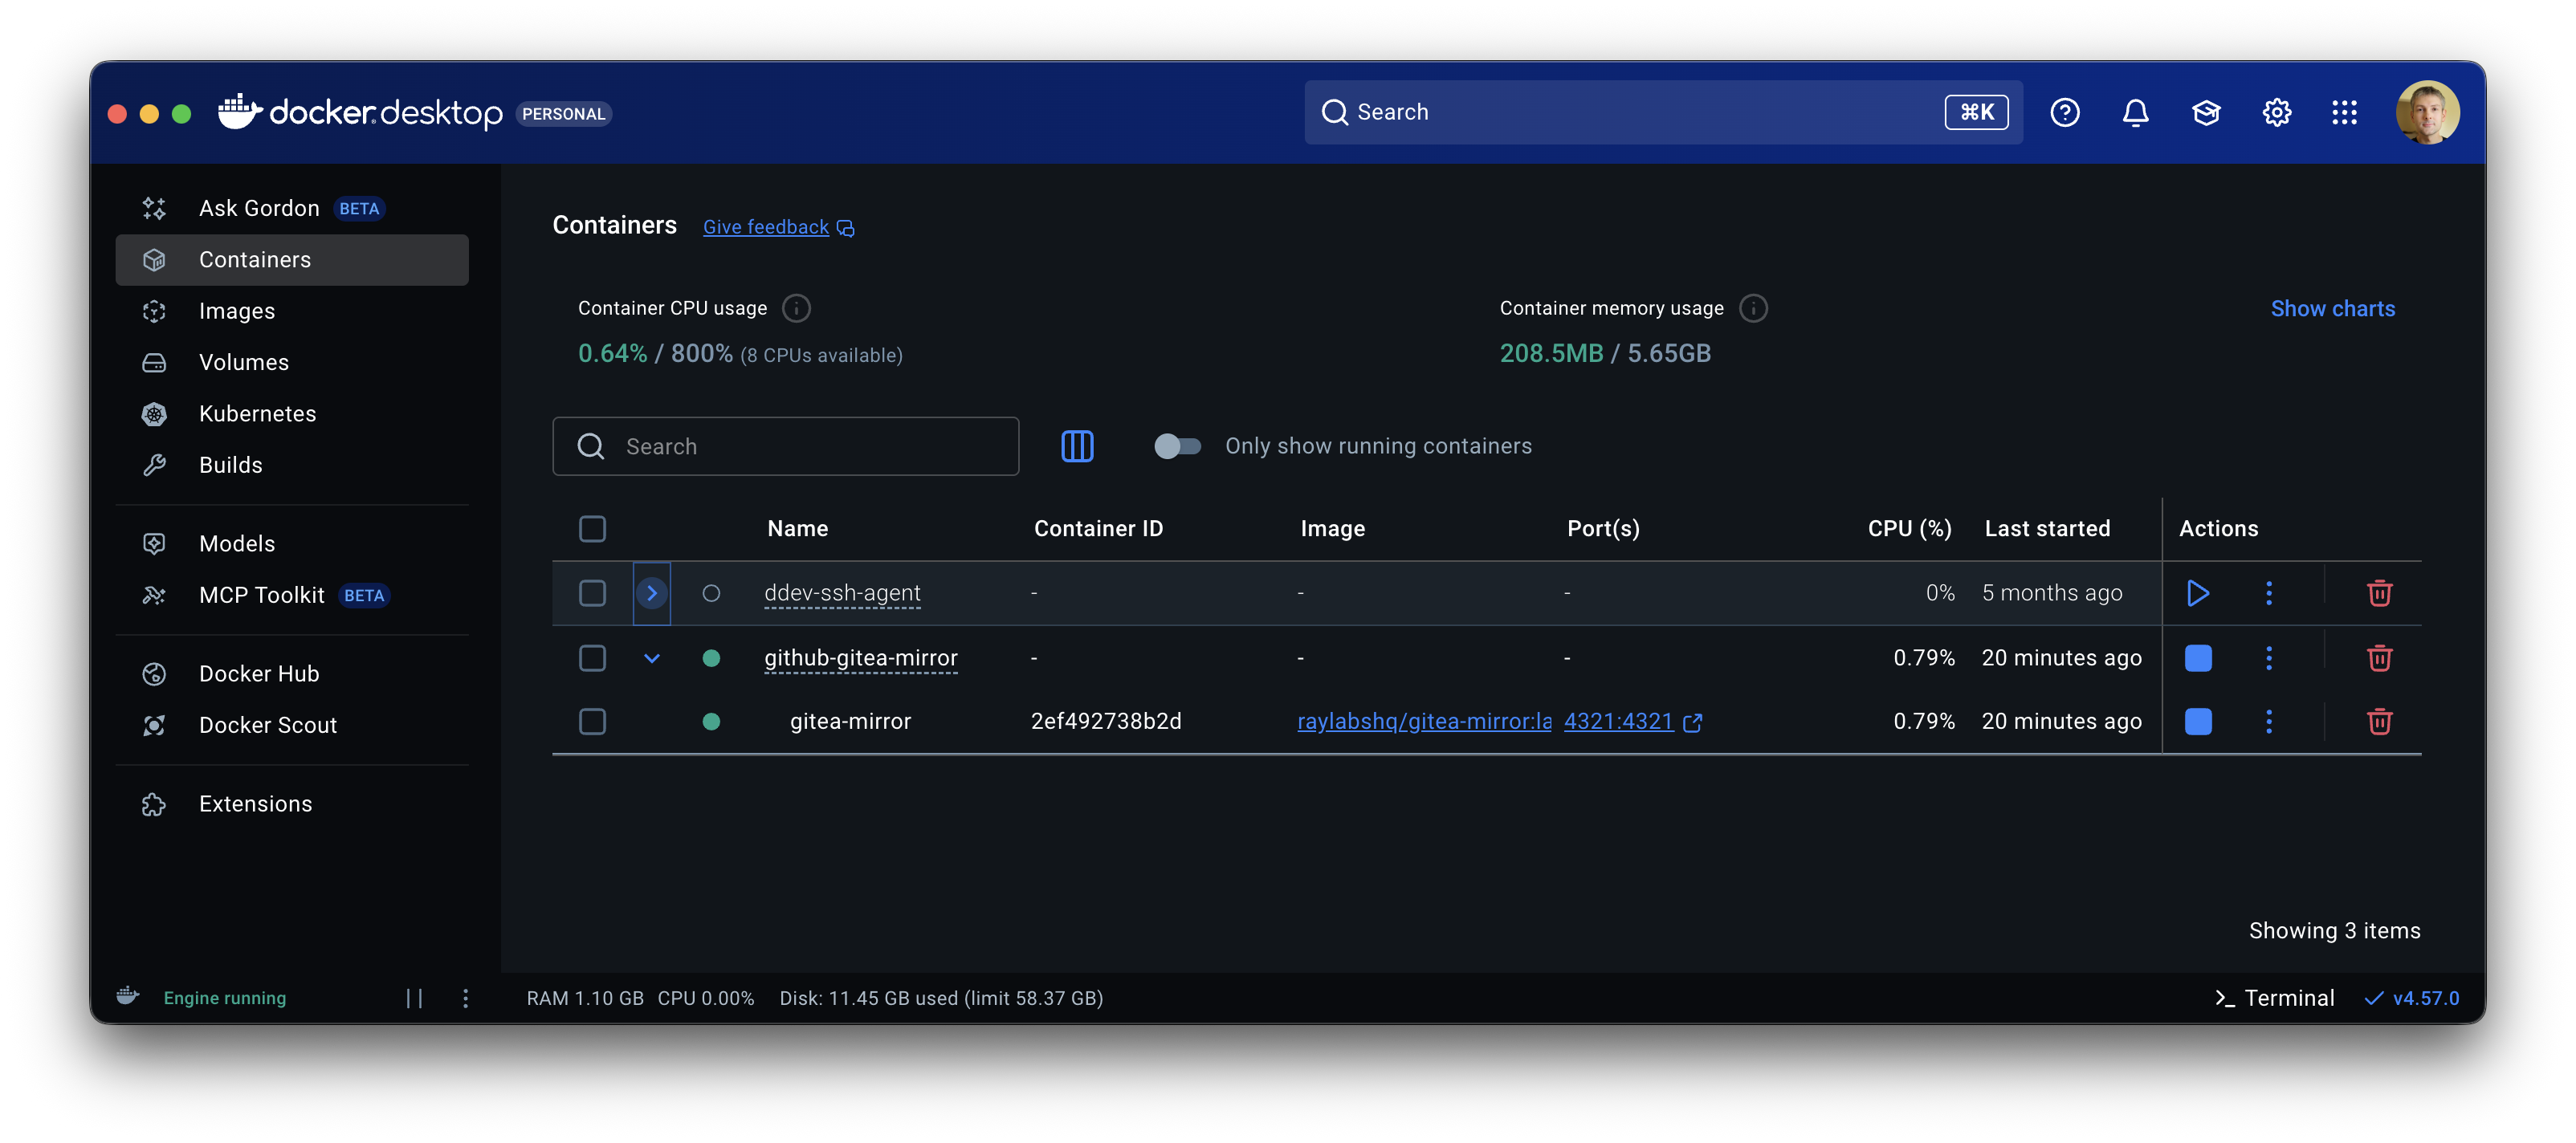This screenshot has width=2576, height=1143.
Task: Enable Only show running containers
Action: 1178,446
